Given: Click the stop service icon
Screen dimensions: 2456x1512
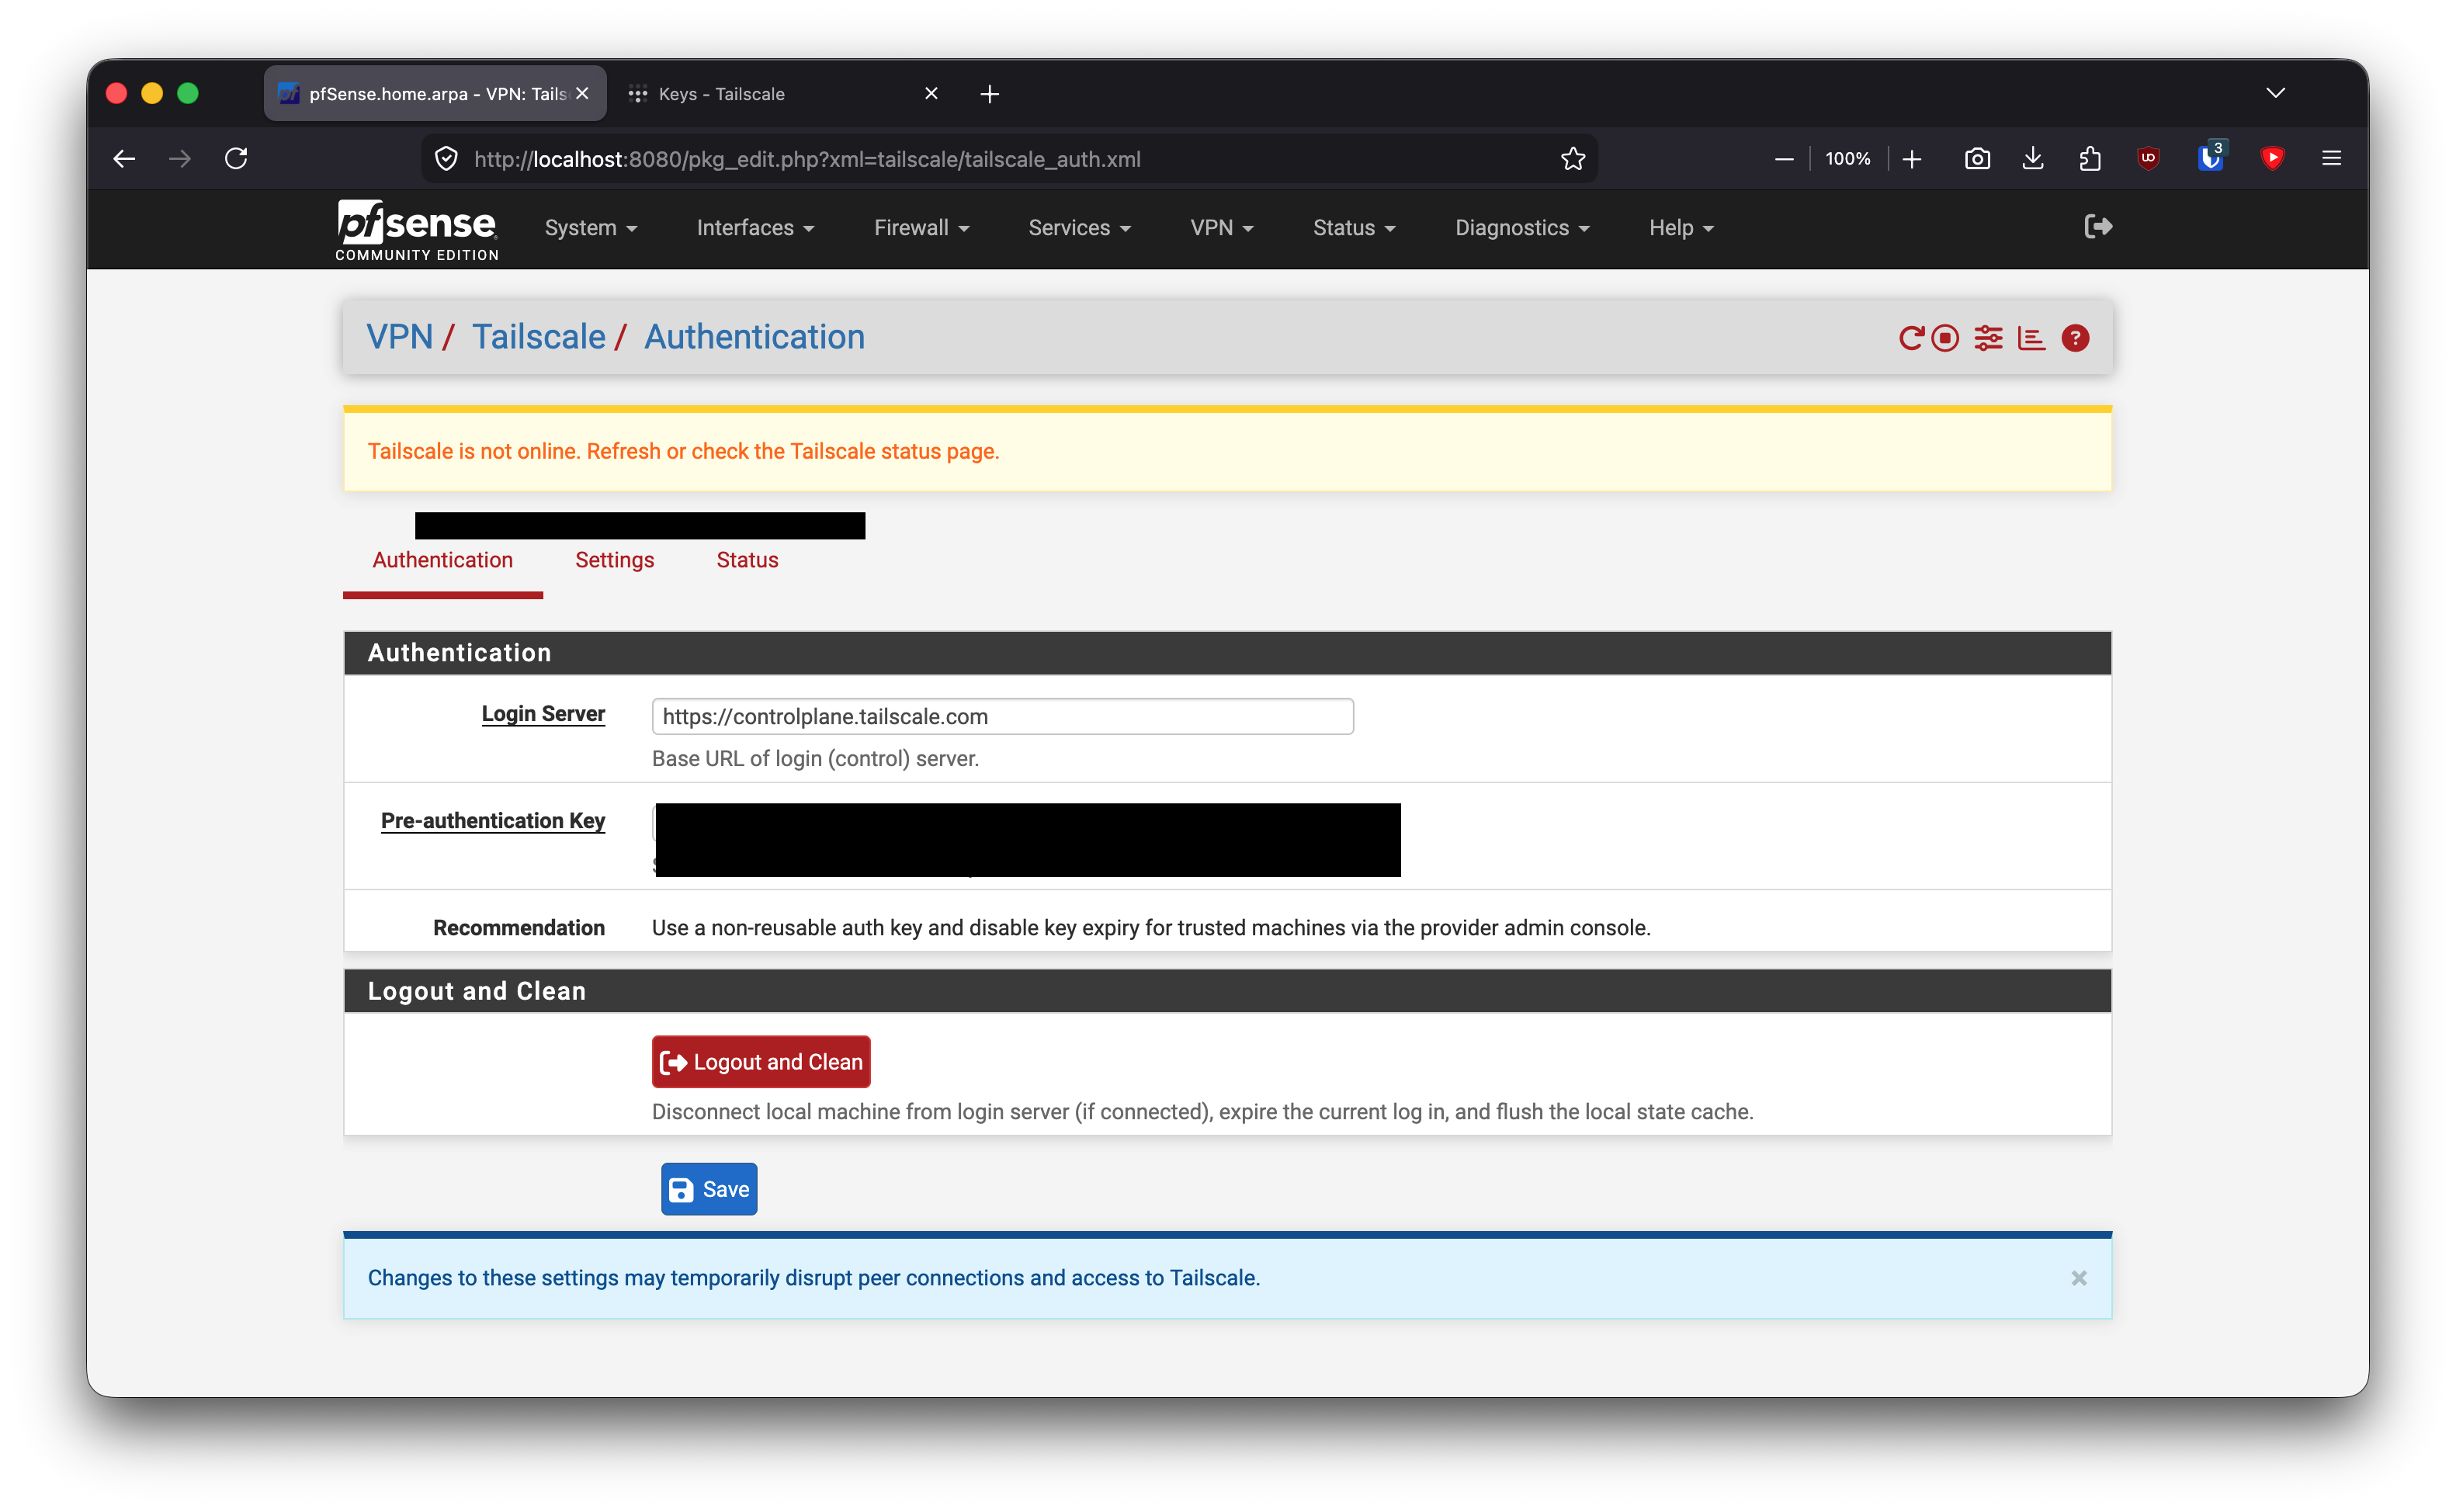Looking at the screenshot, I should click(1945, 338).
